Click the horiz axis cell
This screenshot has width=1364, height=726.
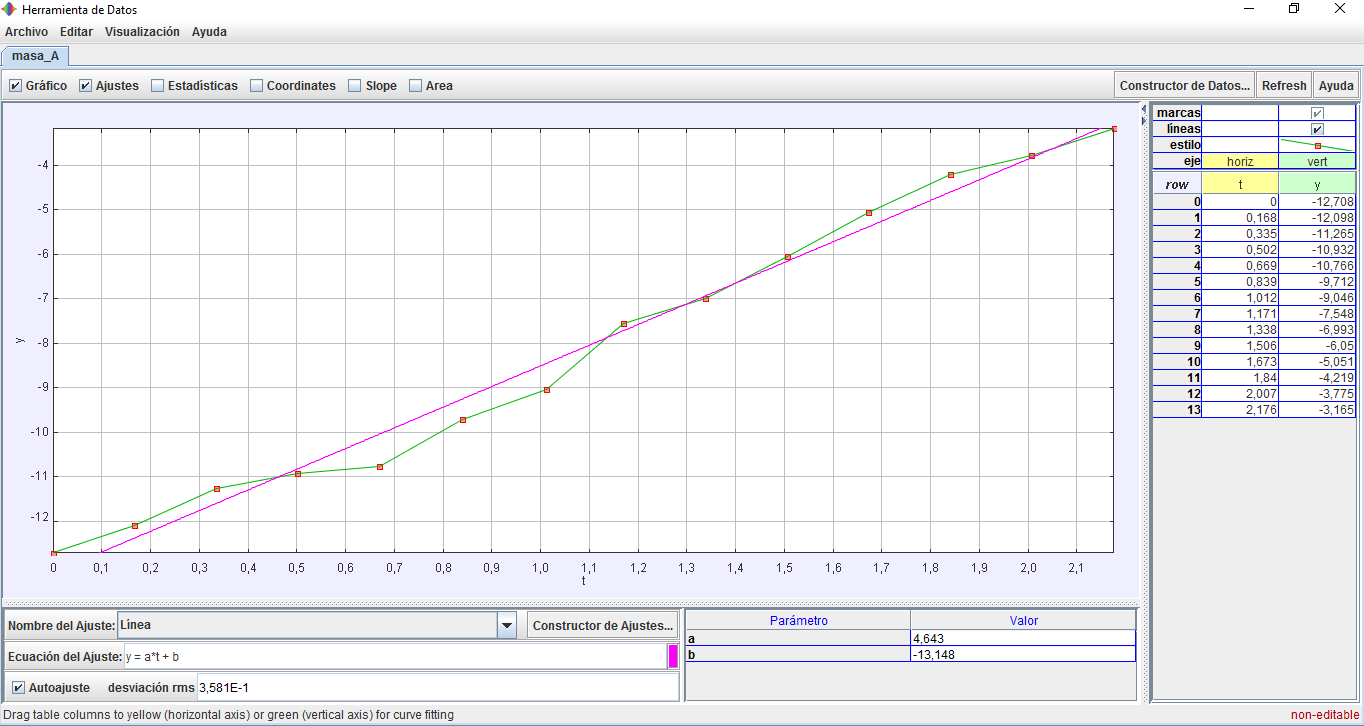pos(1240,161)
